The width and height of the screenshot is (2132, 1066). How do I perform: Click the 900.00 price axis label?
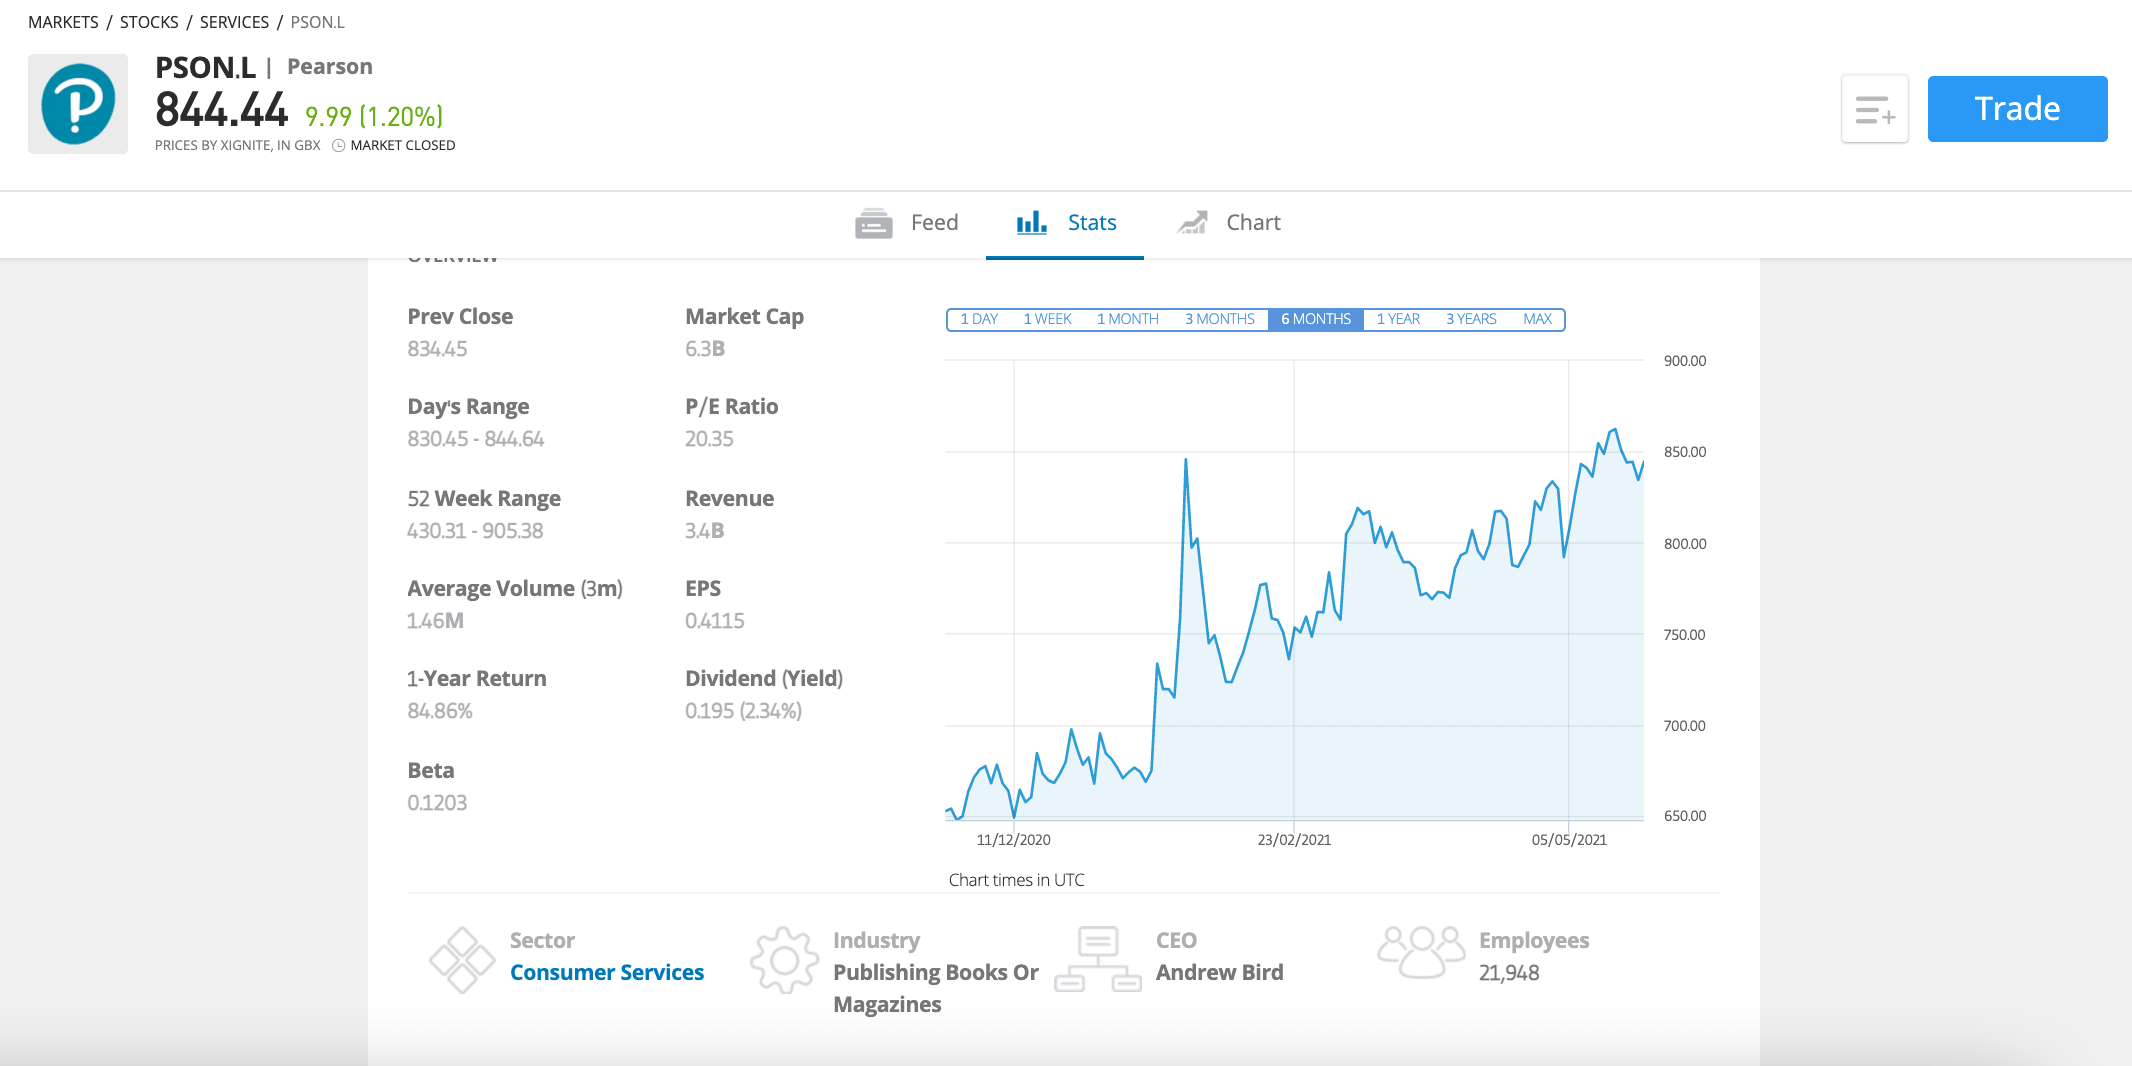click(x=1685, y=361)
